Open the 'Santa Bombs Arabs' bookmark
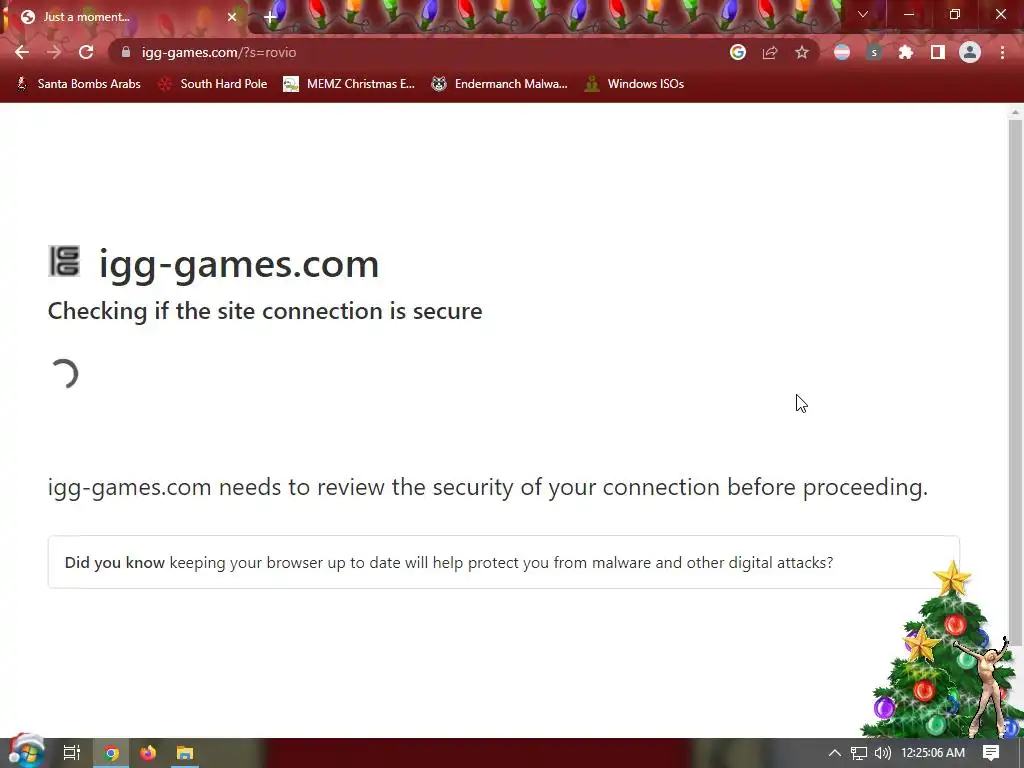This screenshot has width=1024, height=768. (x=78, y=84)
